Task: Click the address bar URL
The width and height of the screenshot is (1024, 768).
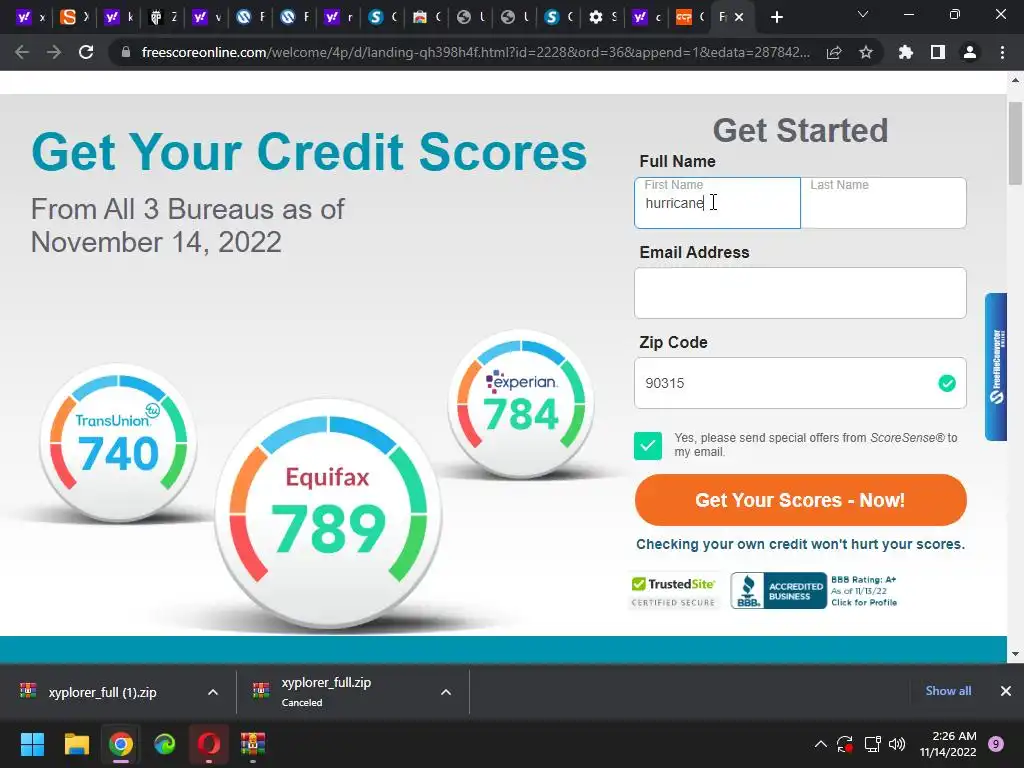Action: point(475,52)
